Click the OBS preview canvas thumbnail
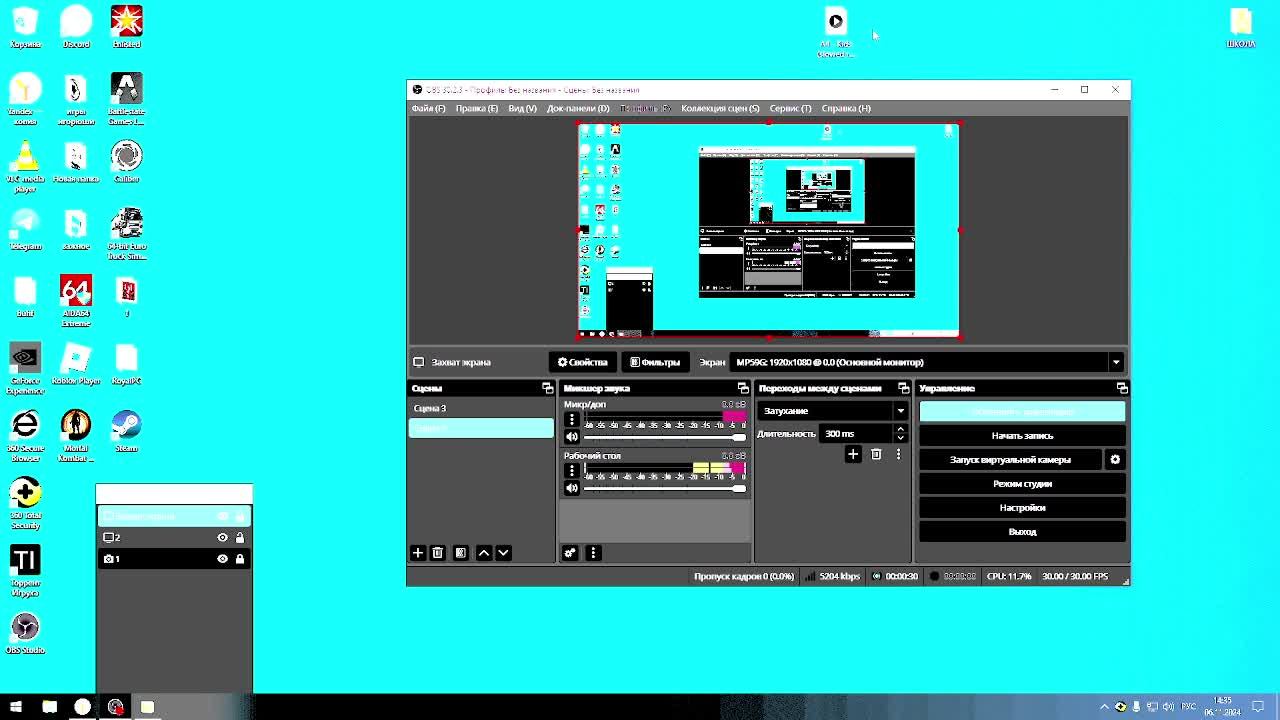The image size is (1280, 720). (768, 230)
